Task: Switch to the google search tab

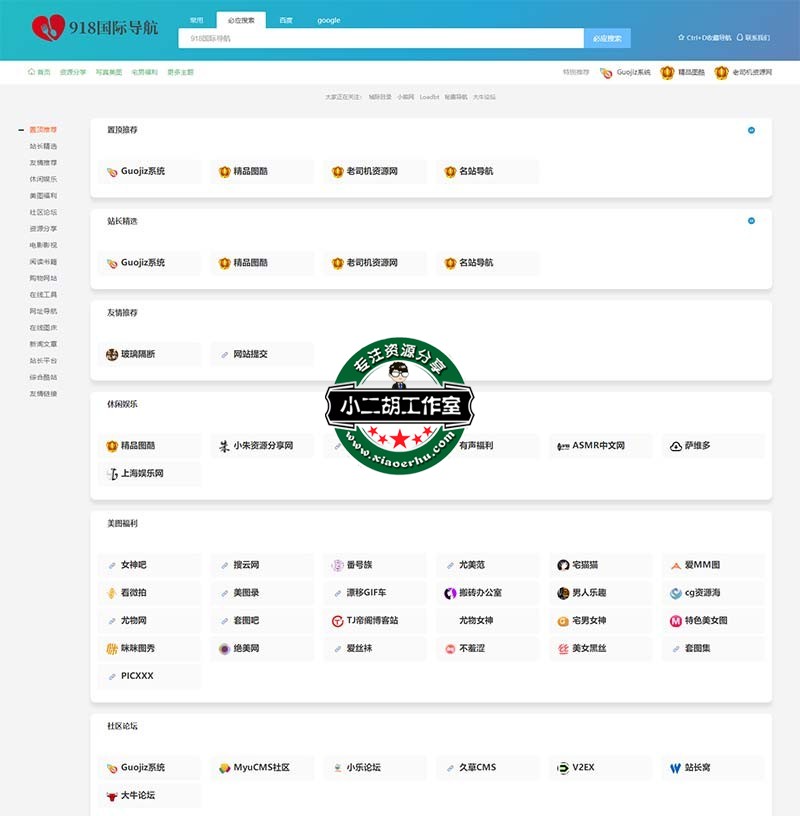Action: [329, 20]
